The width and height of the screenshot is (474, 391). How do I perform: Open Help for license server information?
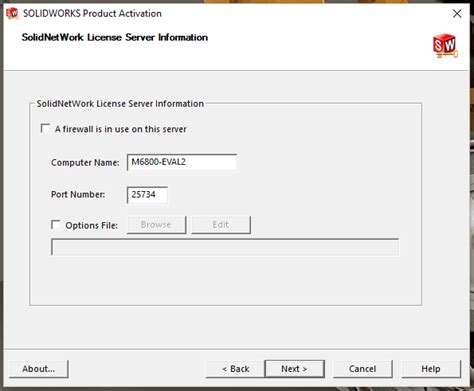[431, 369]
